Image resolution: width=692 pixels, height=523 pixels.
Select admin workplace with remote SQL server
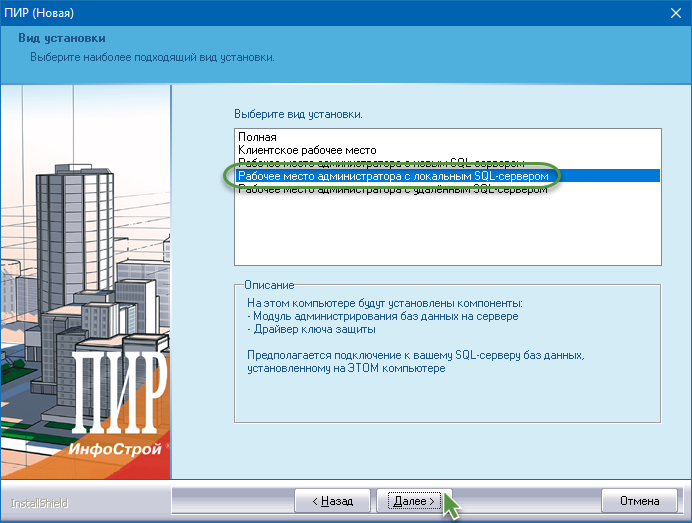tap(448, 189)
